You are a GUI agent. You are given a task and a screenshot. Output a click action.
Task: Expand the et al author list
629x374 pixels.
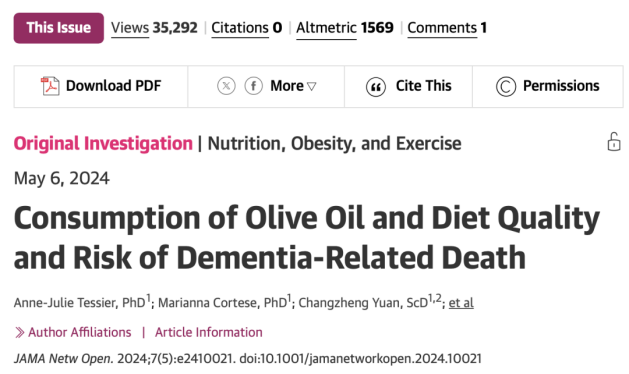click(x=461, y=303)
